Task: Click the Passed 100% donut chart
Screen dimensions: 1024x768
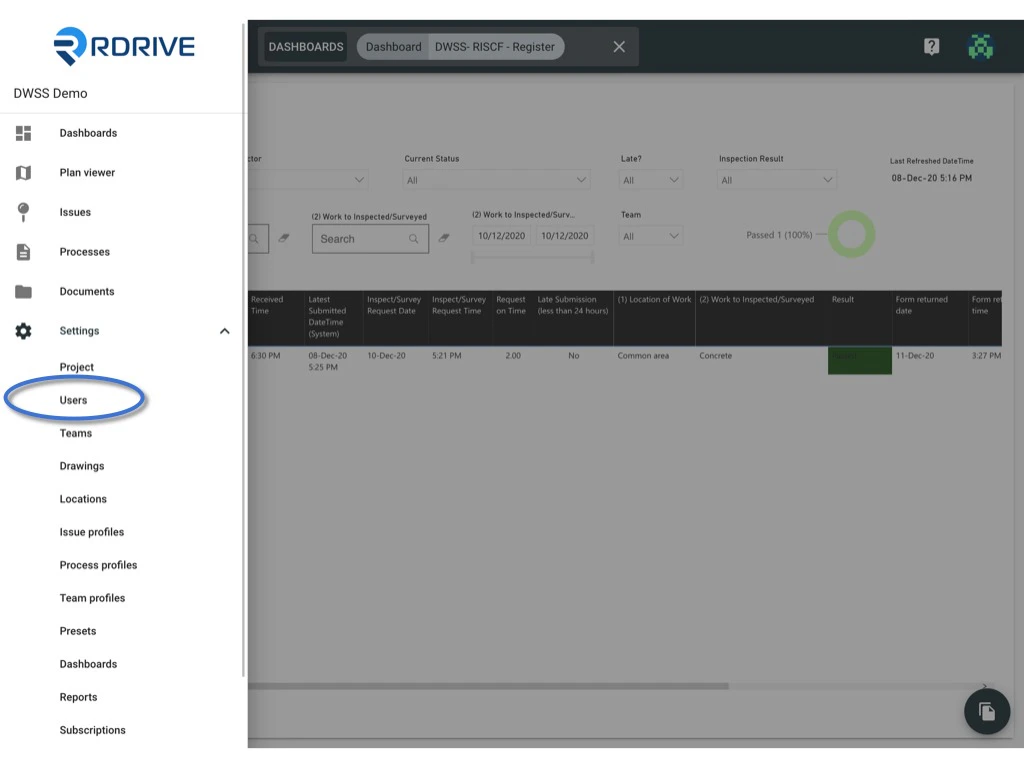Action: [x=851, y=233]
